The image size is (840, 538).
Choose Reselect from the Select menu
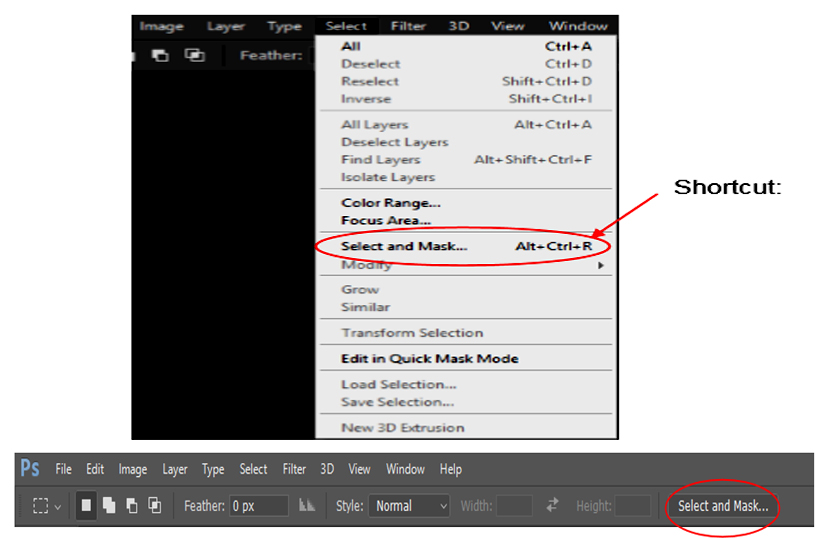click(466, 81)
